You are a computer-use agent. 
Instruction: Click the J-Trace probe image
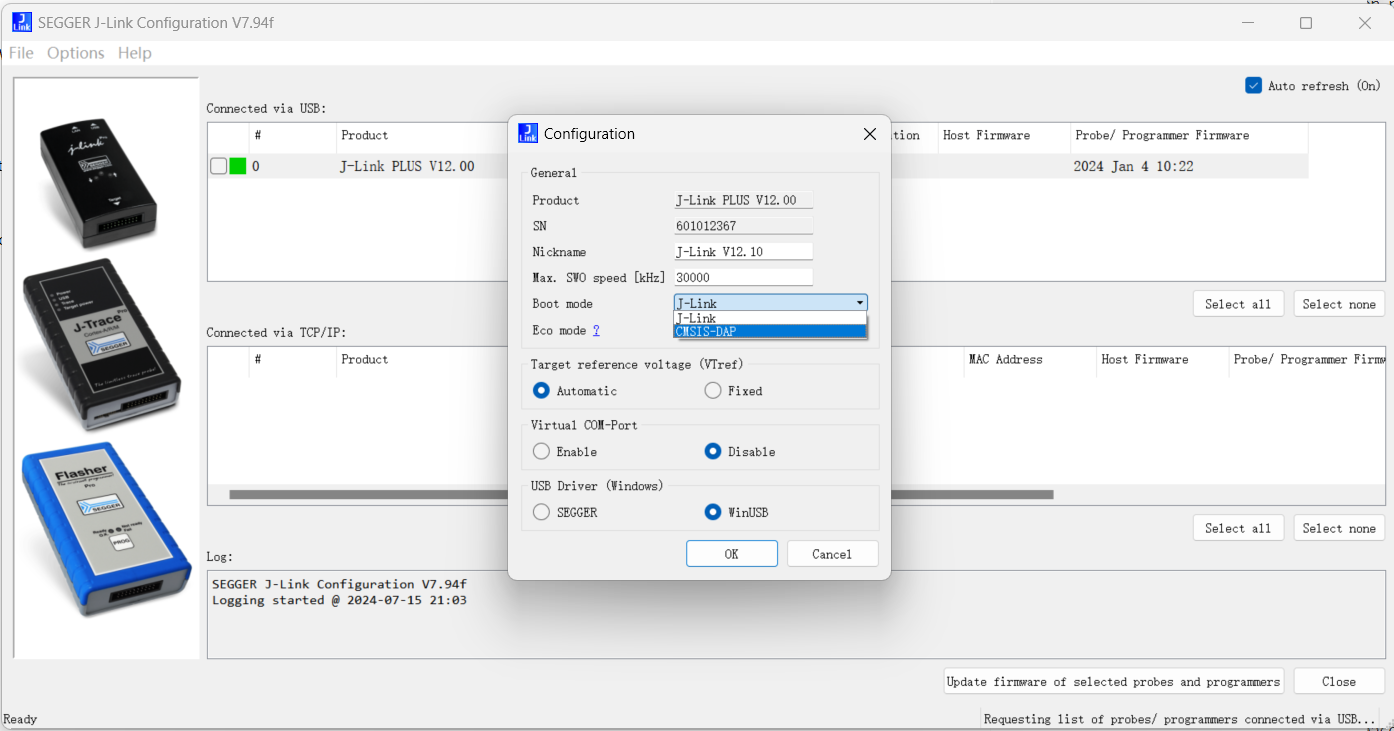point(101,344)
